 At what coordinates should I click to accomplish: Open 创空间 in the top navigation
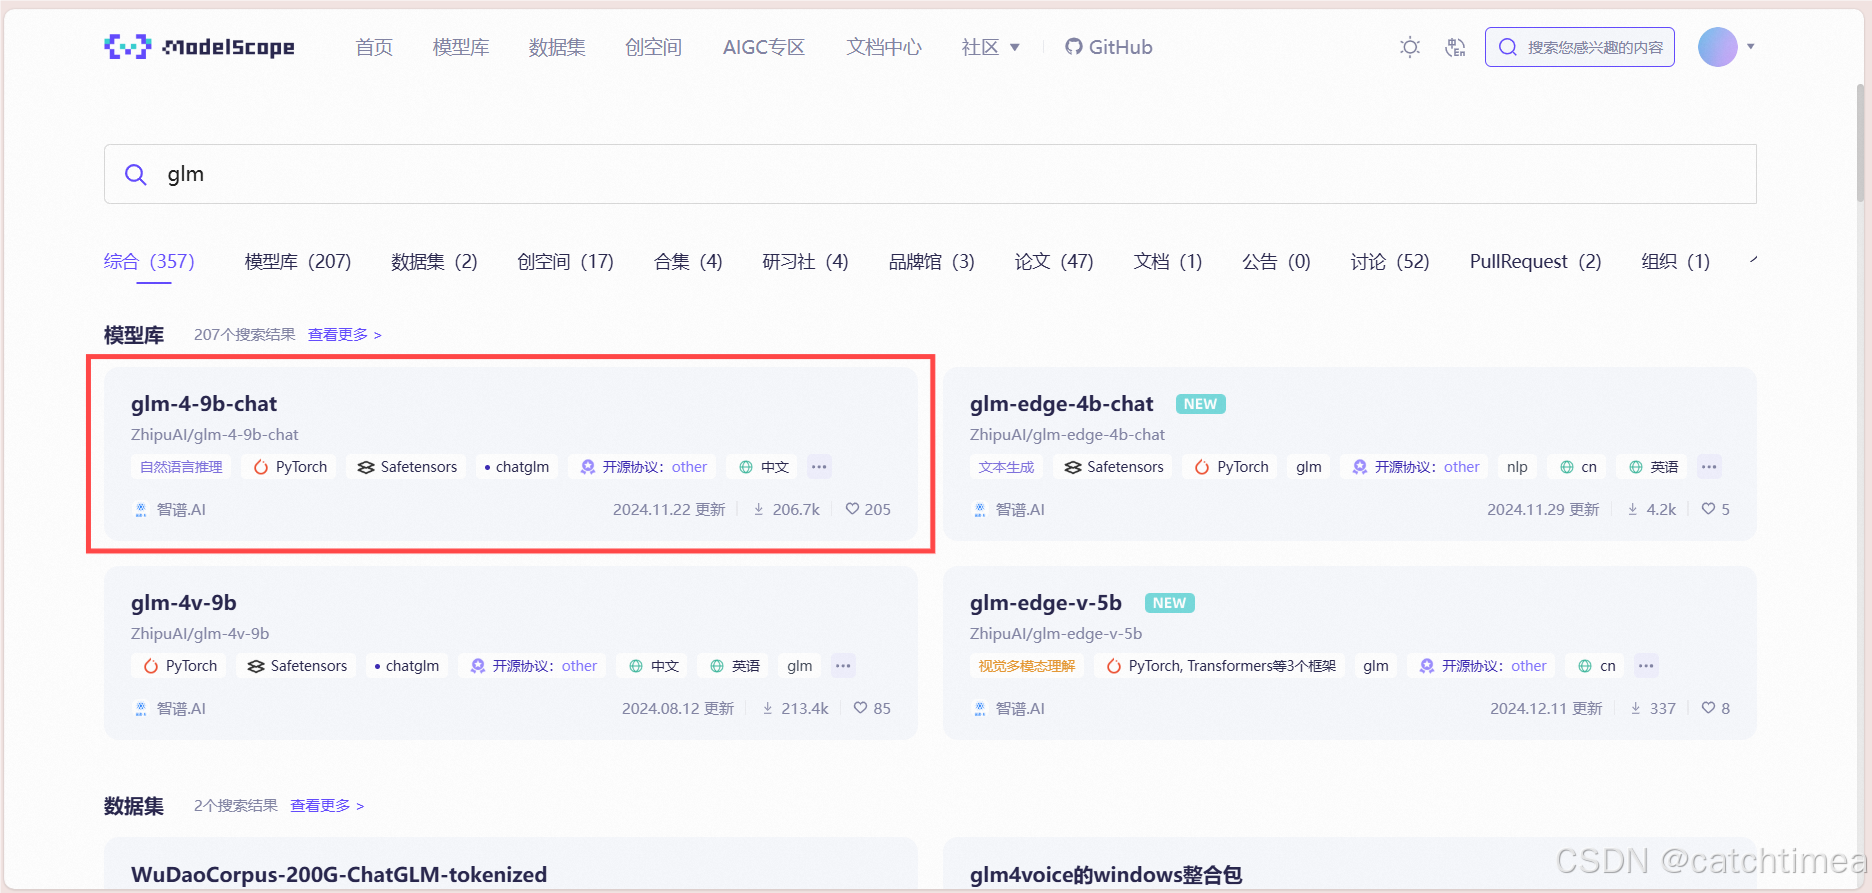pyautogui.click(x=653, y=47)
